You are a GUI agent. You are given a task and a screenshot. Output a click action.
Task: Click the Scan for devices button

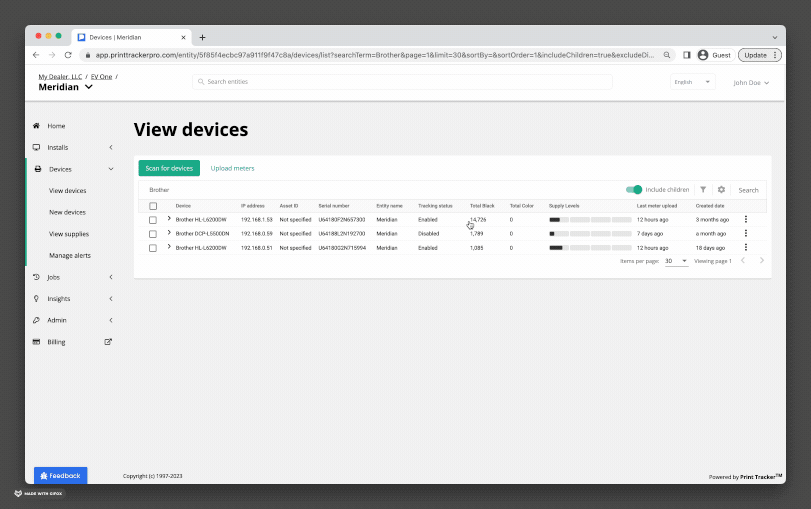coord(169,168)
